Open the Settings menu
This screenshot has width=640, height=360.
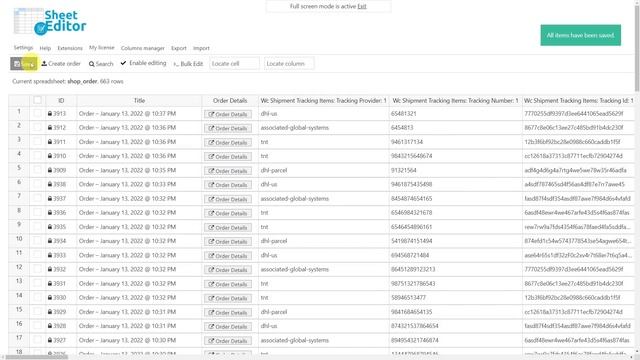pyautogui.click(x=23, y=48)
